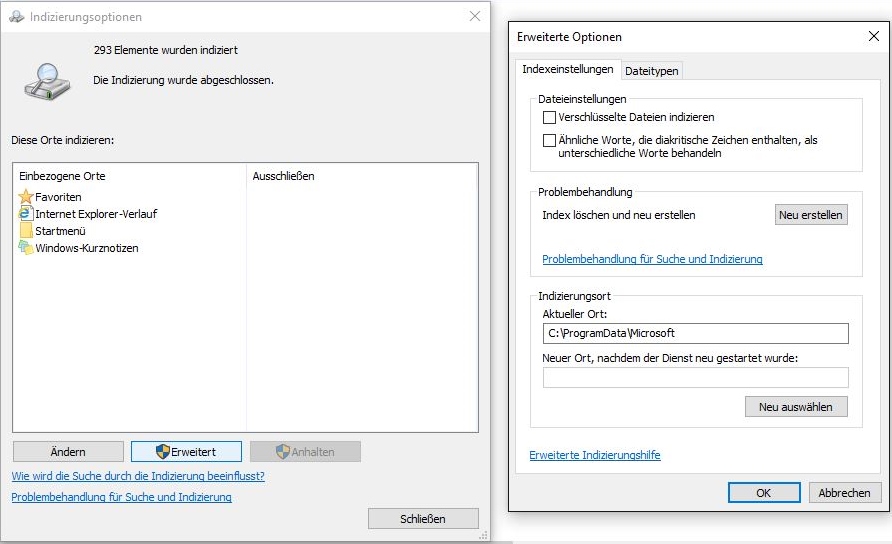The width and height of the screenshot is (892, 544).
Task: Open Erweitert options button
Action: tap(186, 452)
